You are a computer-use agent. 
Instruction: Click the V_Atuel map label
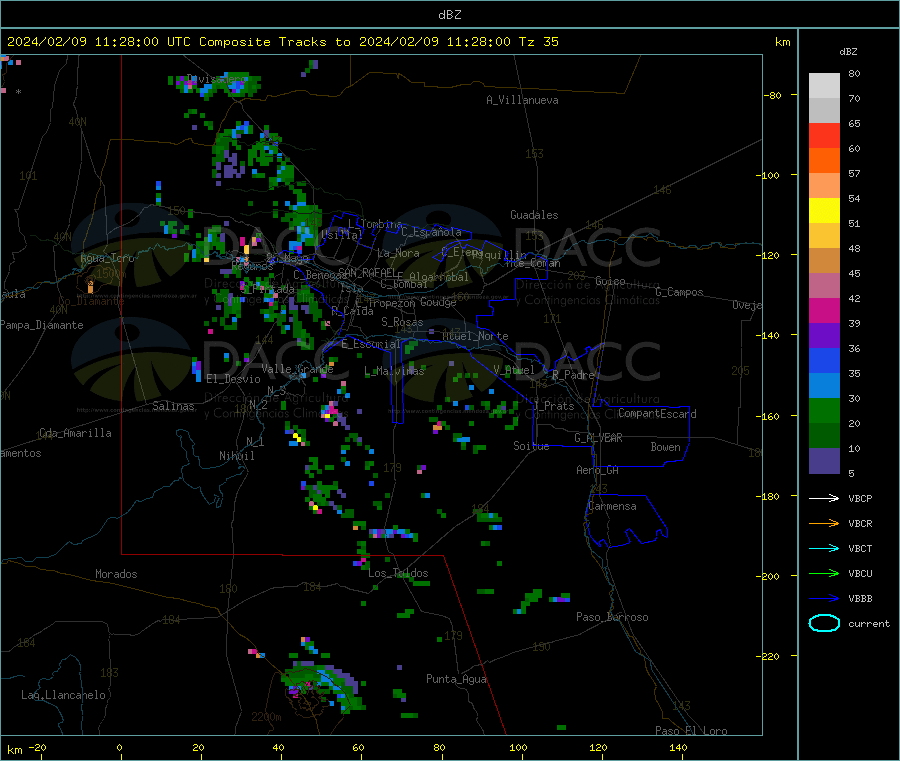pyautogui.click(x=514, y=370)
